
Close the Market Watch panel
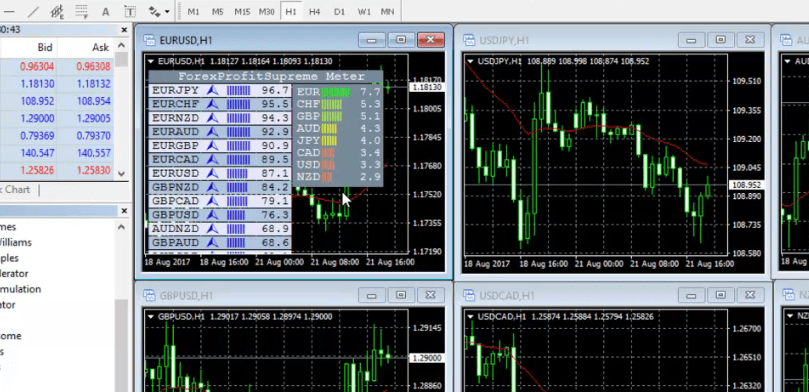coord(124,30)
